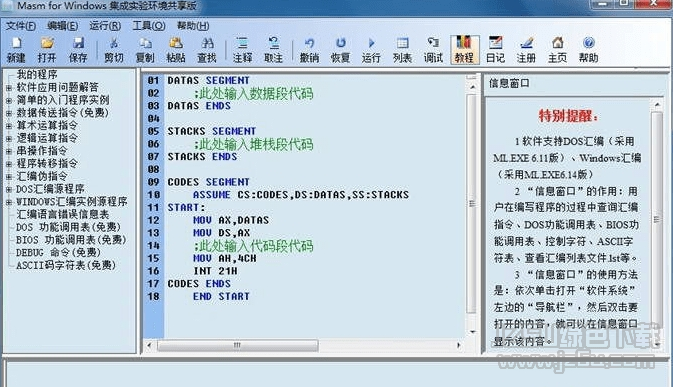Click code line 16 INT 21H
This screenshot has height=387, width=673.
pyautogui.click(x=215, y=271)
